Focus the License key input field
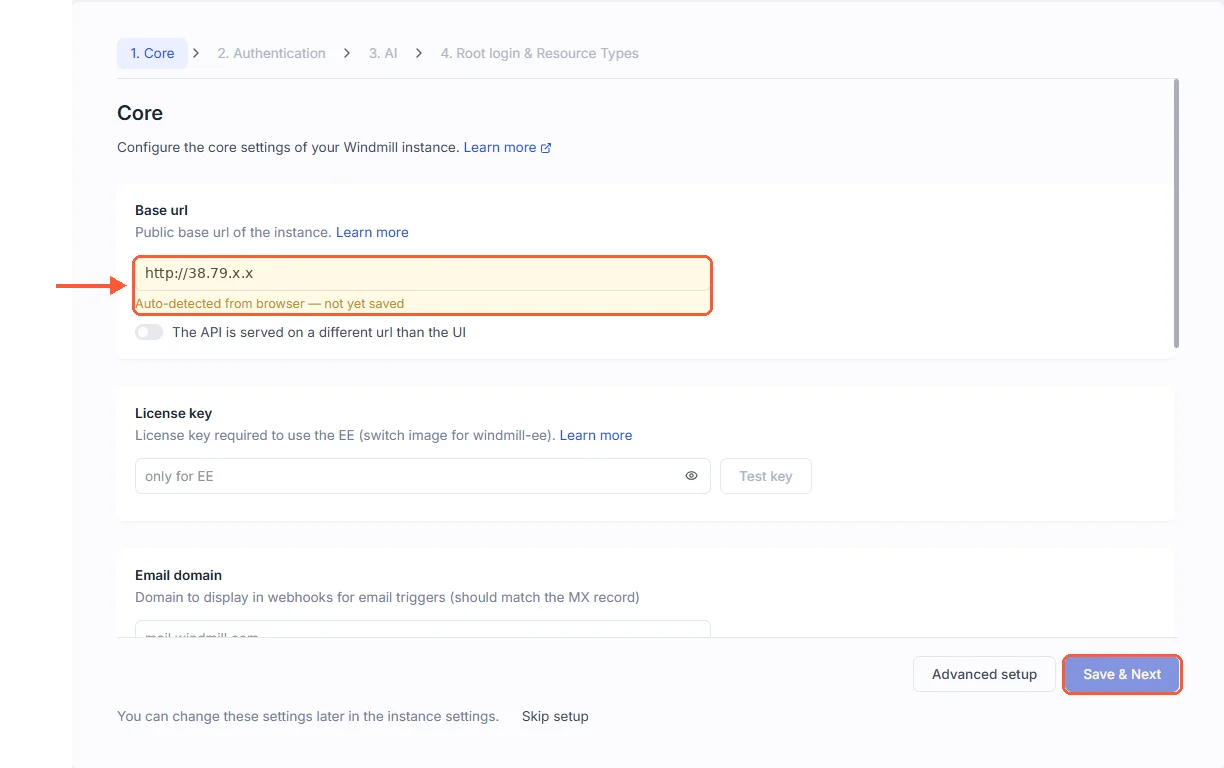Viewport: 1224px width, 768px height. [423, 476]
